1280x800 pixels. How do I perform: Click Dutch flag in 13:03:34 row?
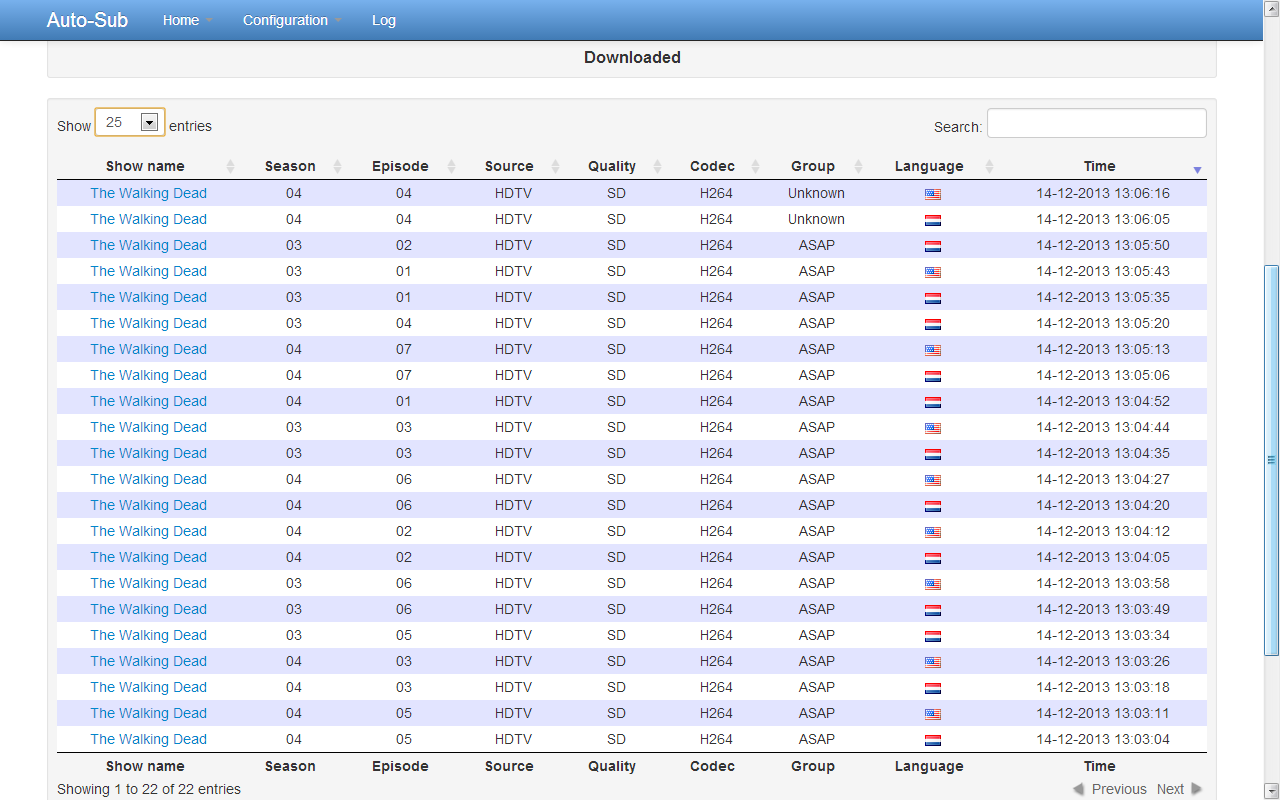click(x=933, y=636)
